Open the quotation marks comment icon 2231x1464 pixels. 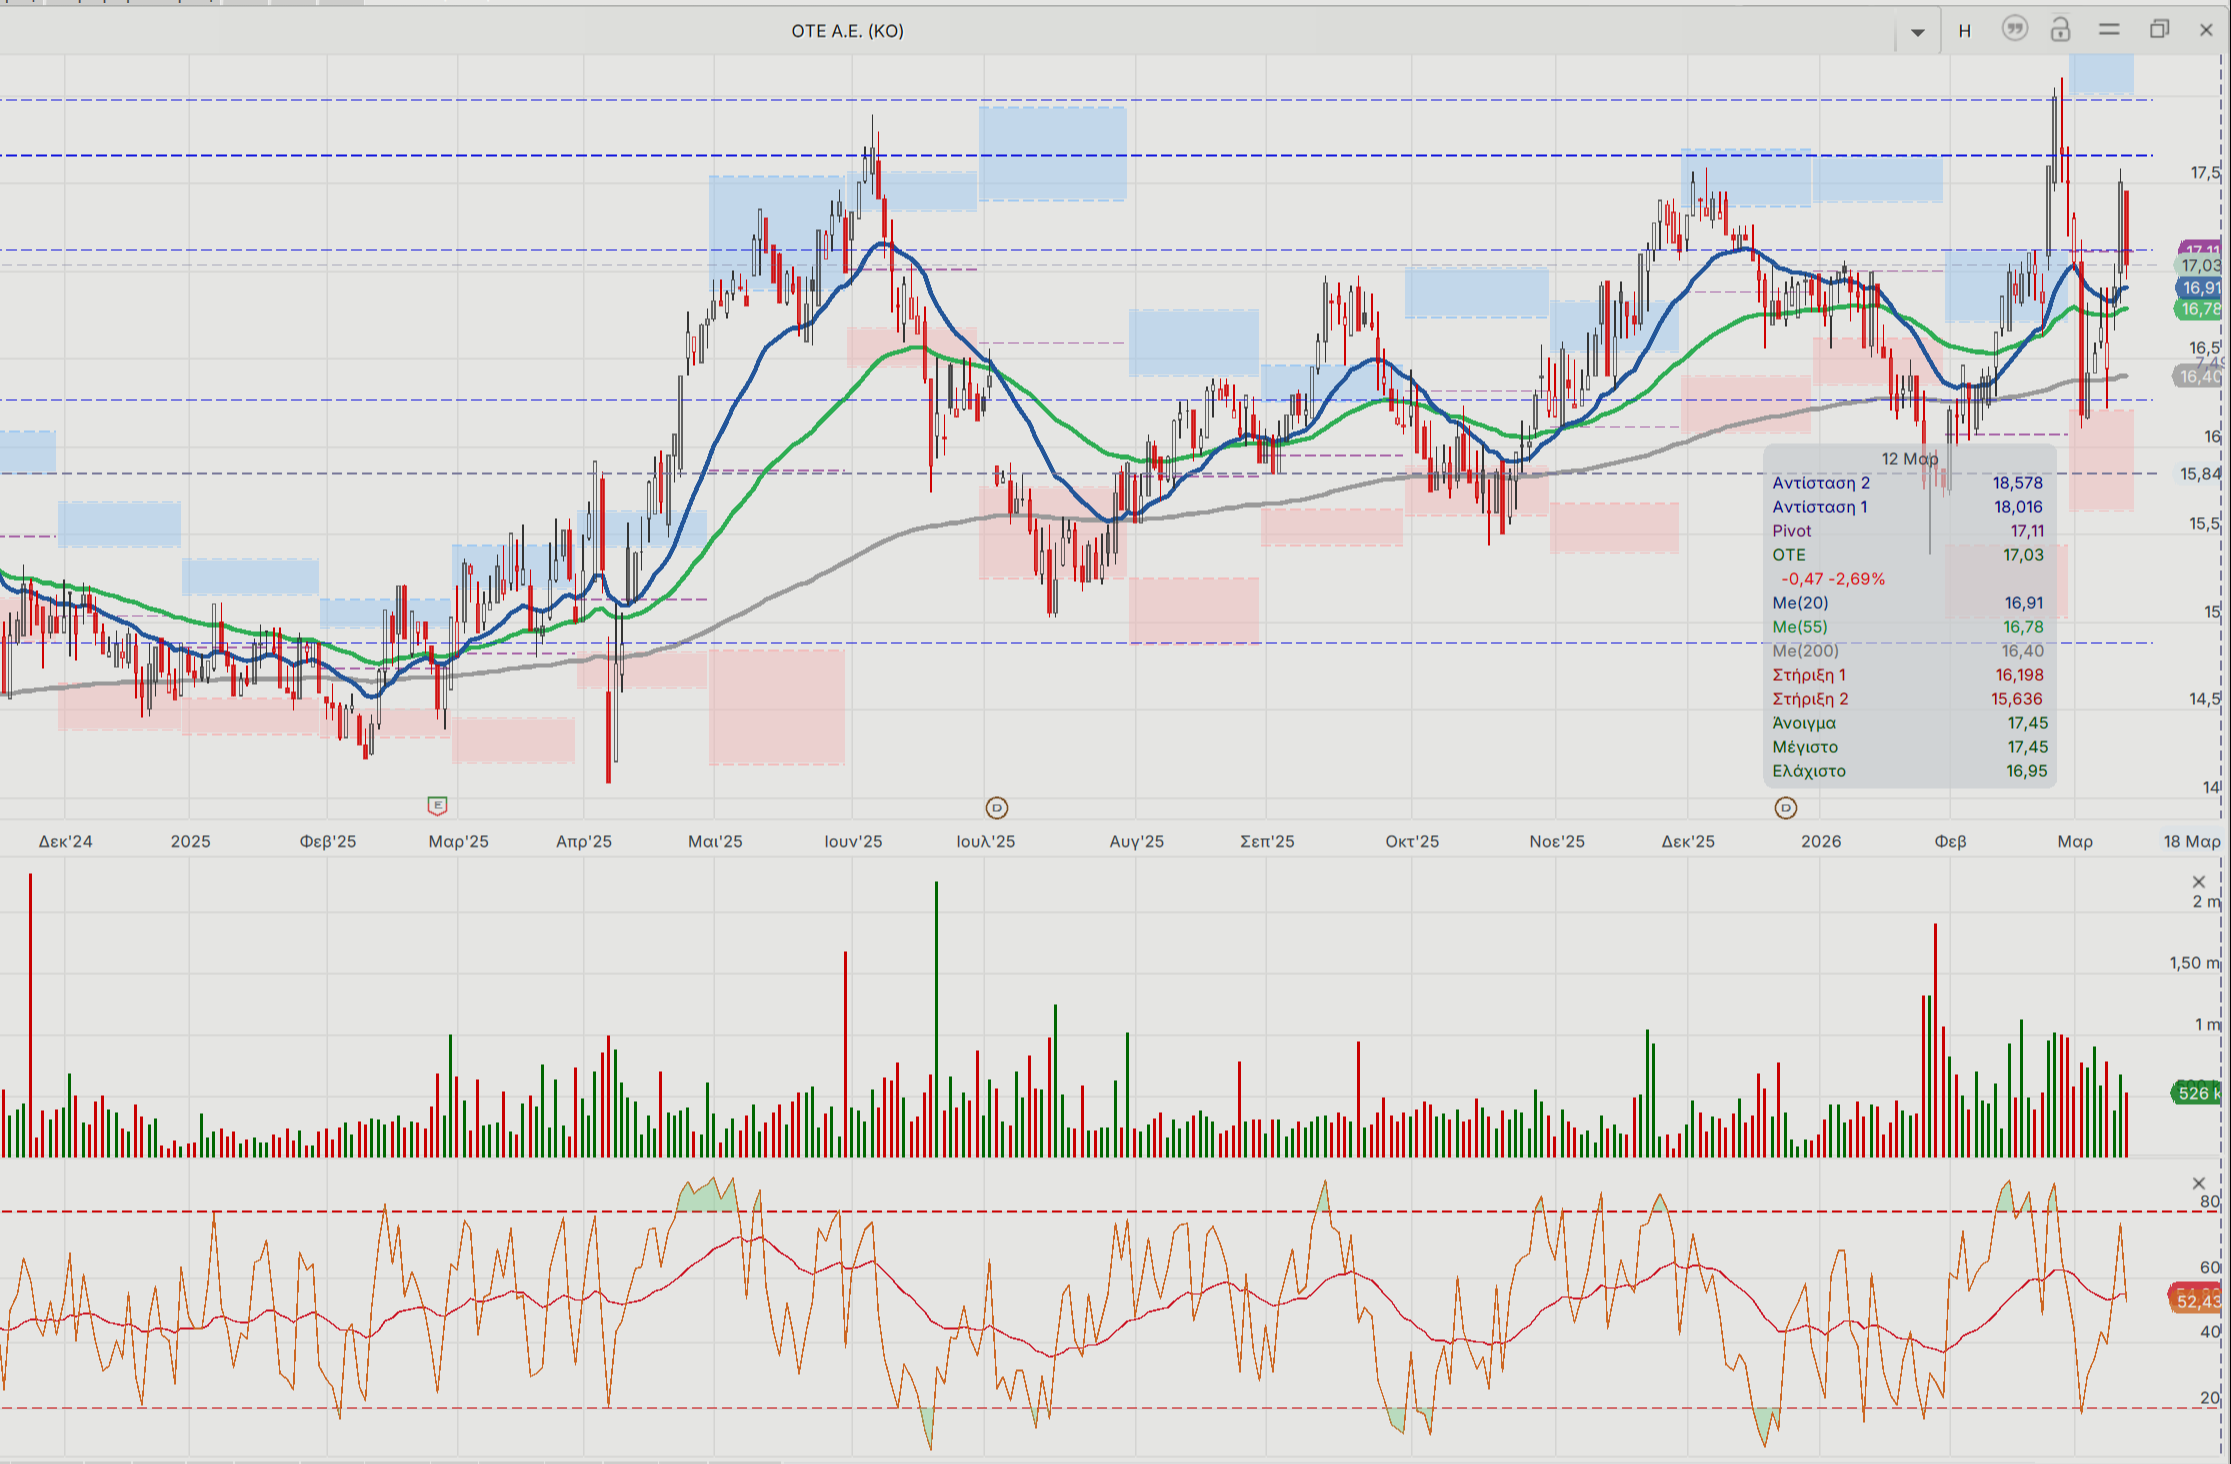2014,29
